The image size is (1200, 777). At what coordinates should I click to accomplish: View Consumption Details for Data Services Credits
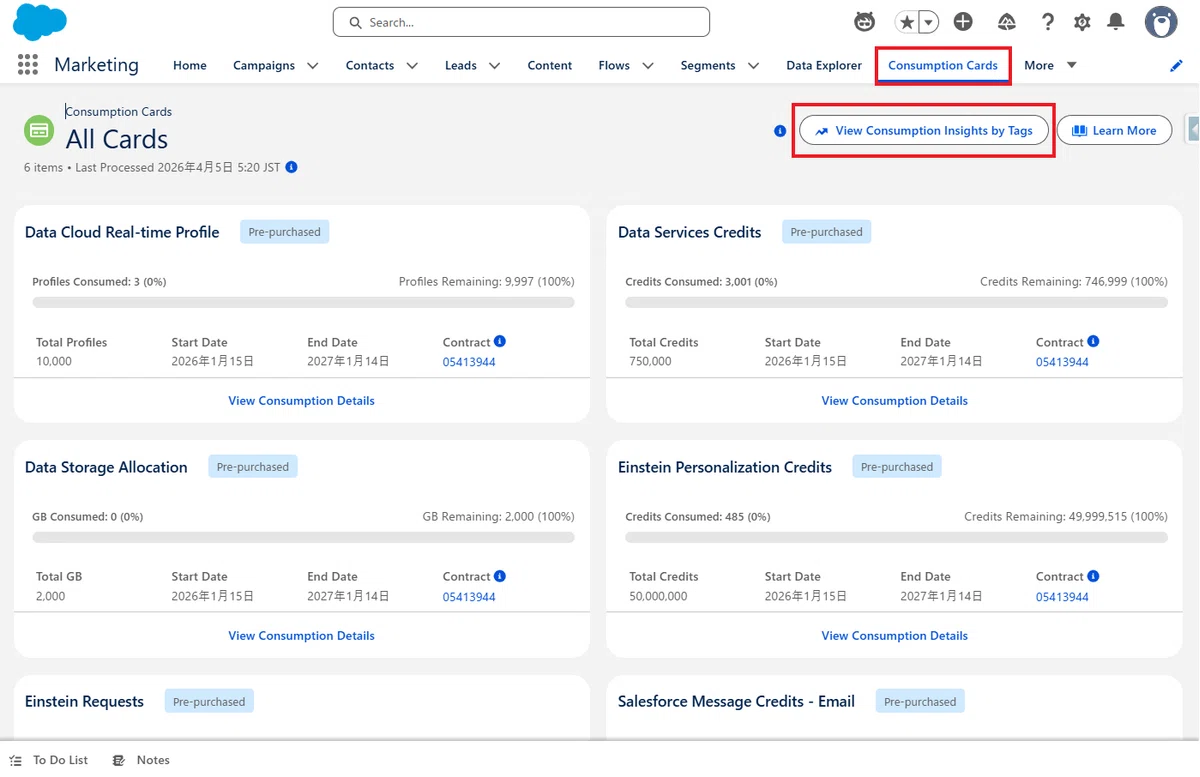894,401
